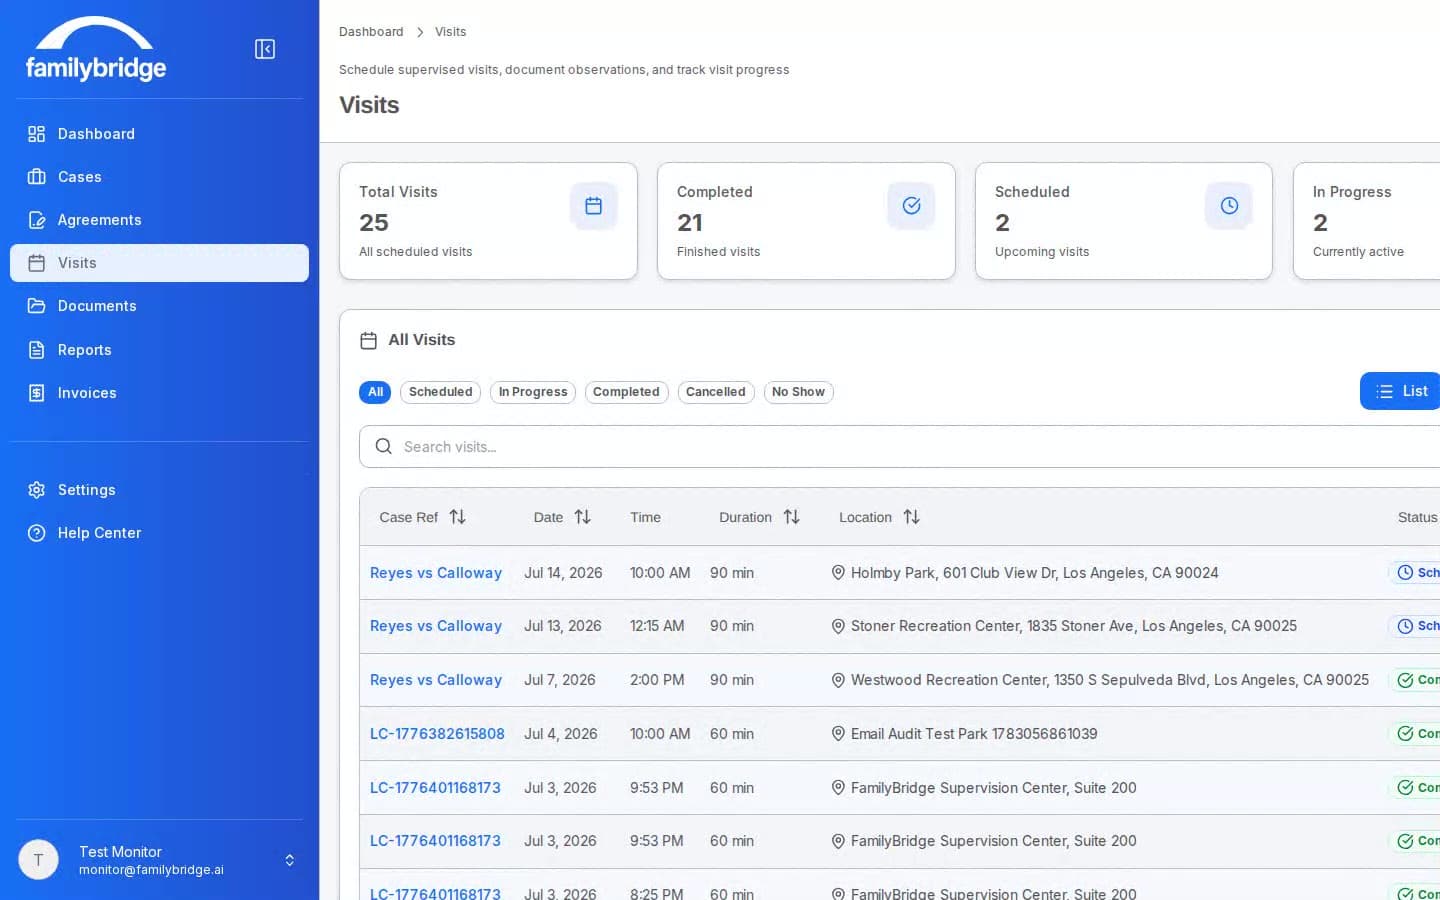Open Cases briefcase icon
This screenshot has height=900, width=1440.
pyautogui.click(x=37, y=177)
